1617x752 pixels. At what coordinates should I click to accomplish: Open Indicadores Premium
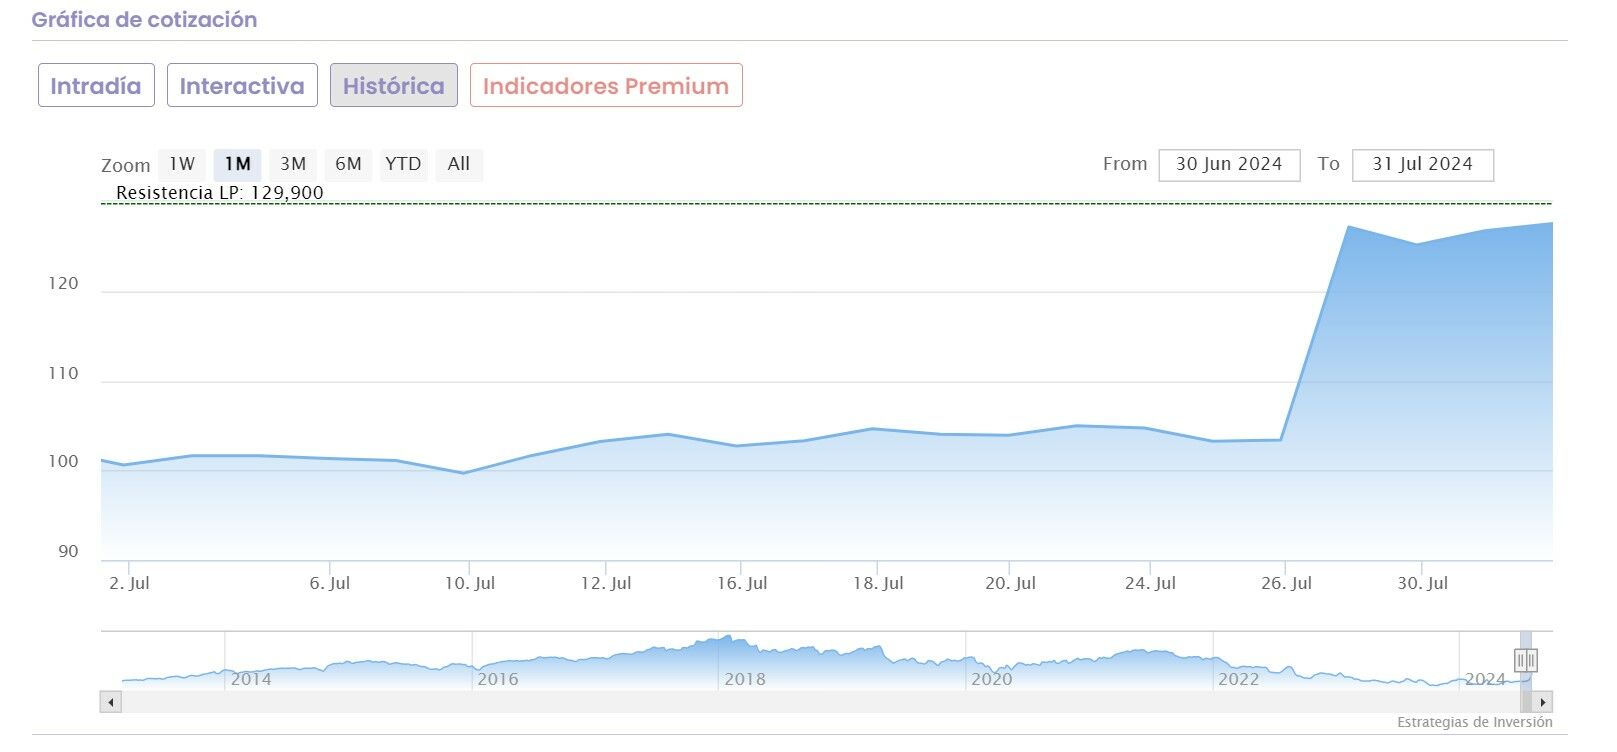[606, 86]
